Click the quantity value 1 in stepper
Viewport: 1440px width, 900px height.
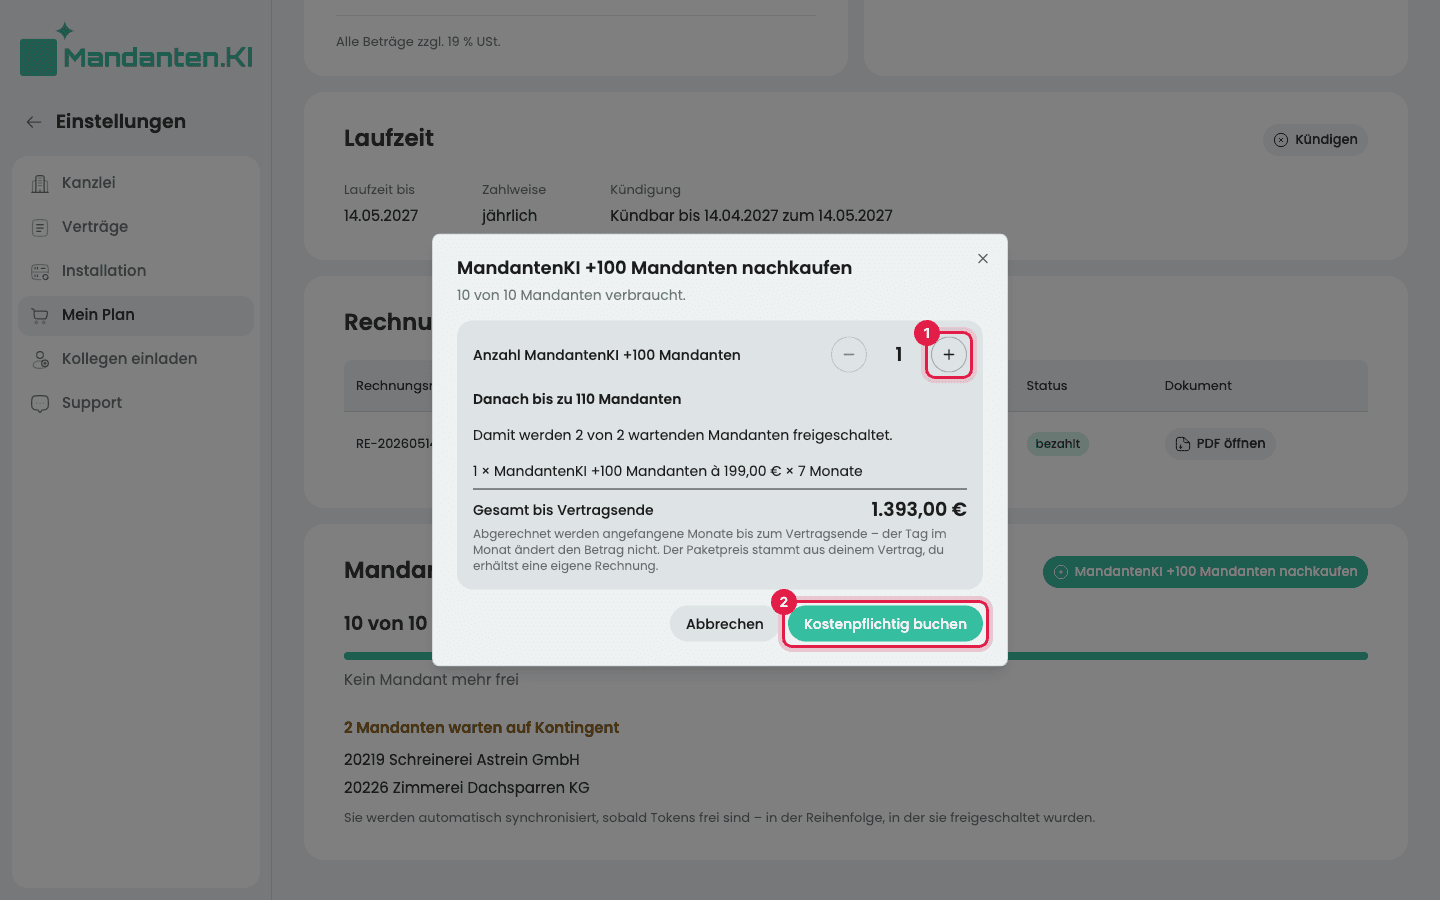point(899,355)
